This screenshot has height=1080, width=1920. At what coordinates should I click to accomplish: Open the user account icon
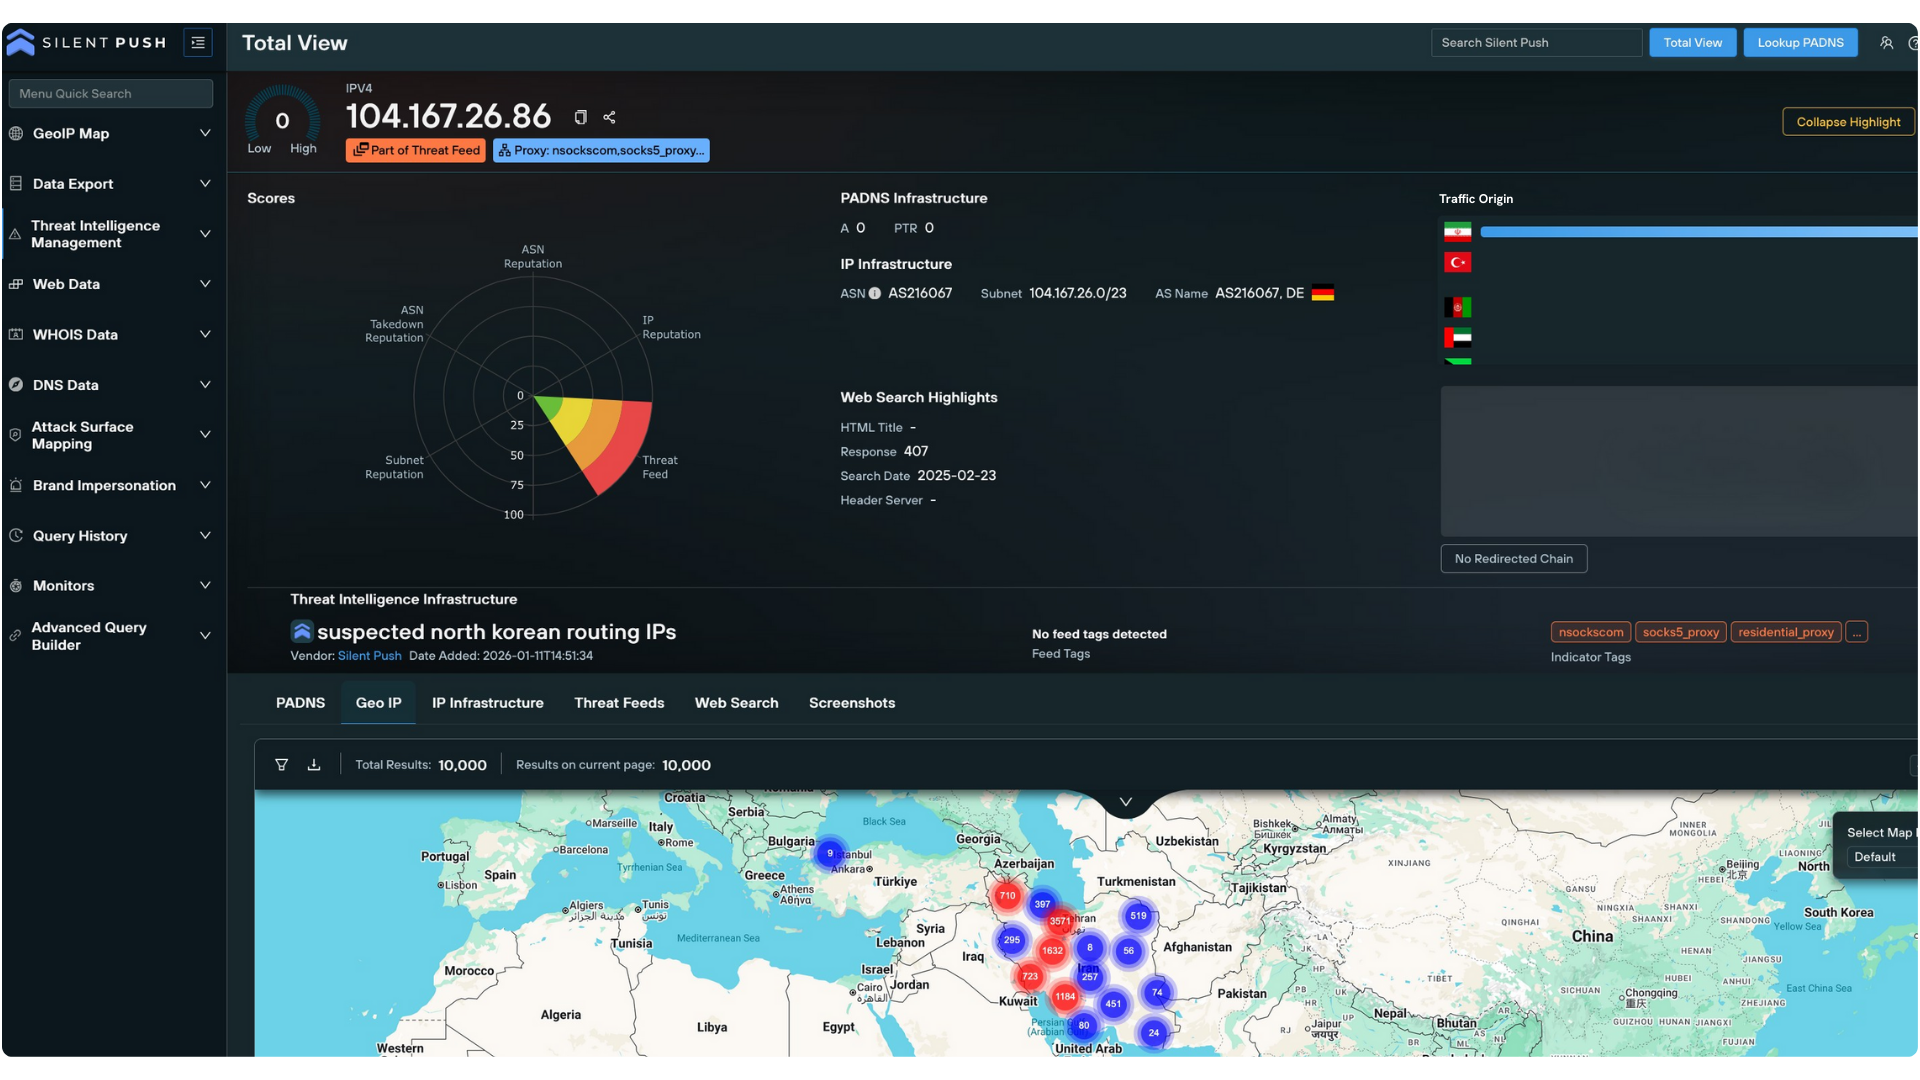[x=1886, y=43]
